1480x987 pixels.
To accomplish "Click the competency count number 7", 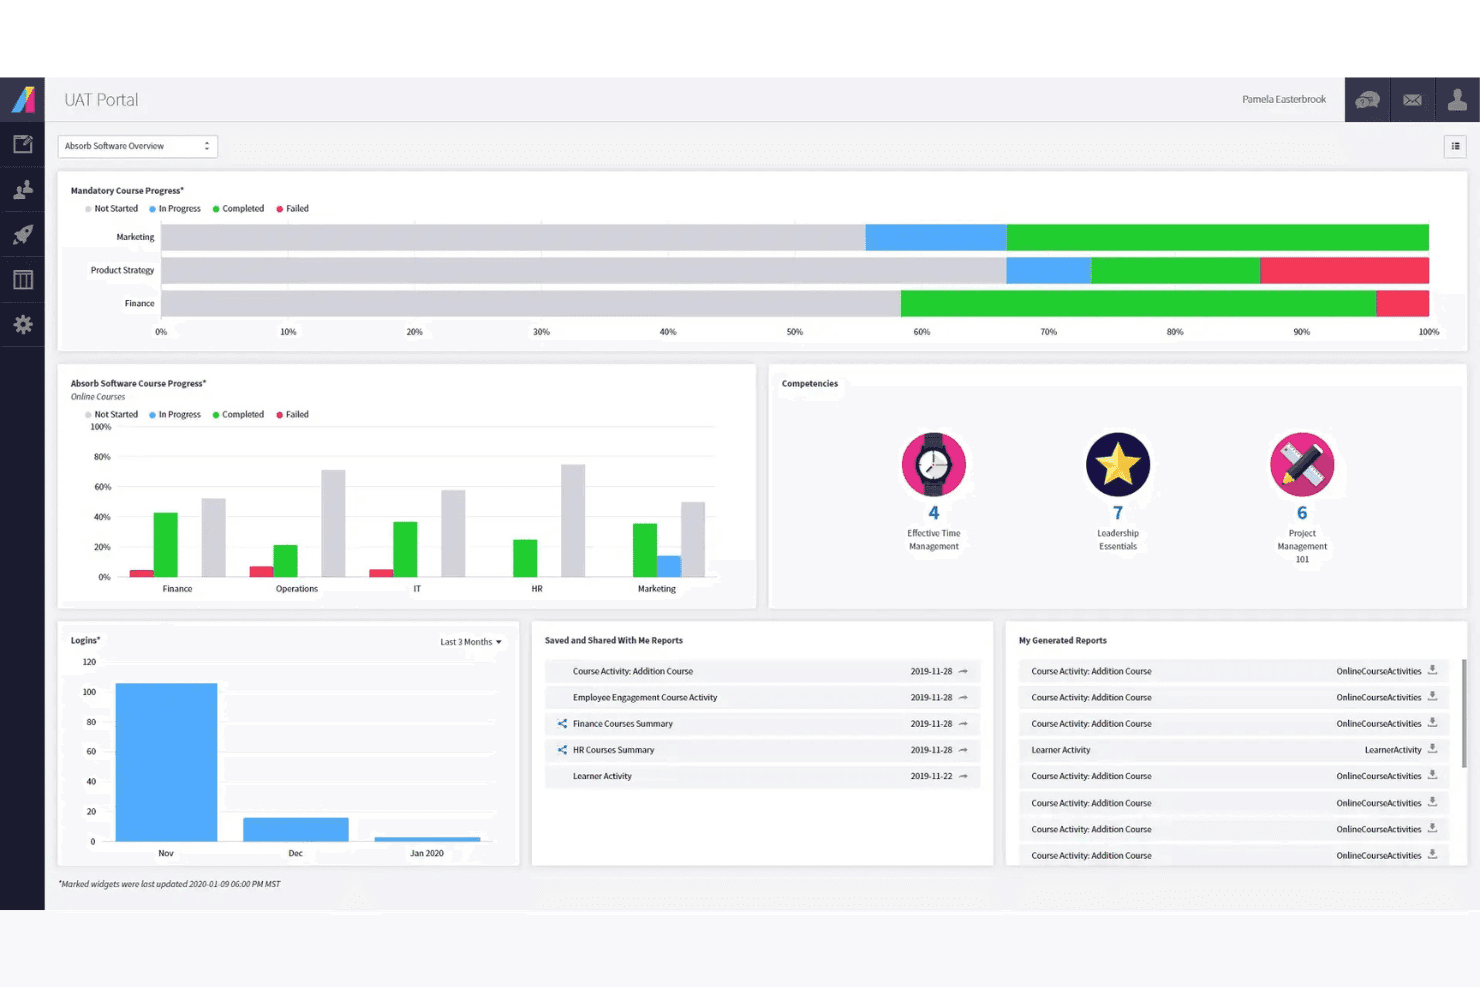I will (1118, 513).
